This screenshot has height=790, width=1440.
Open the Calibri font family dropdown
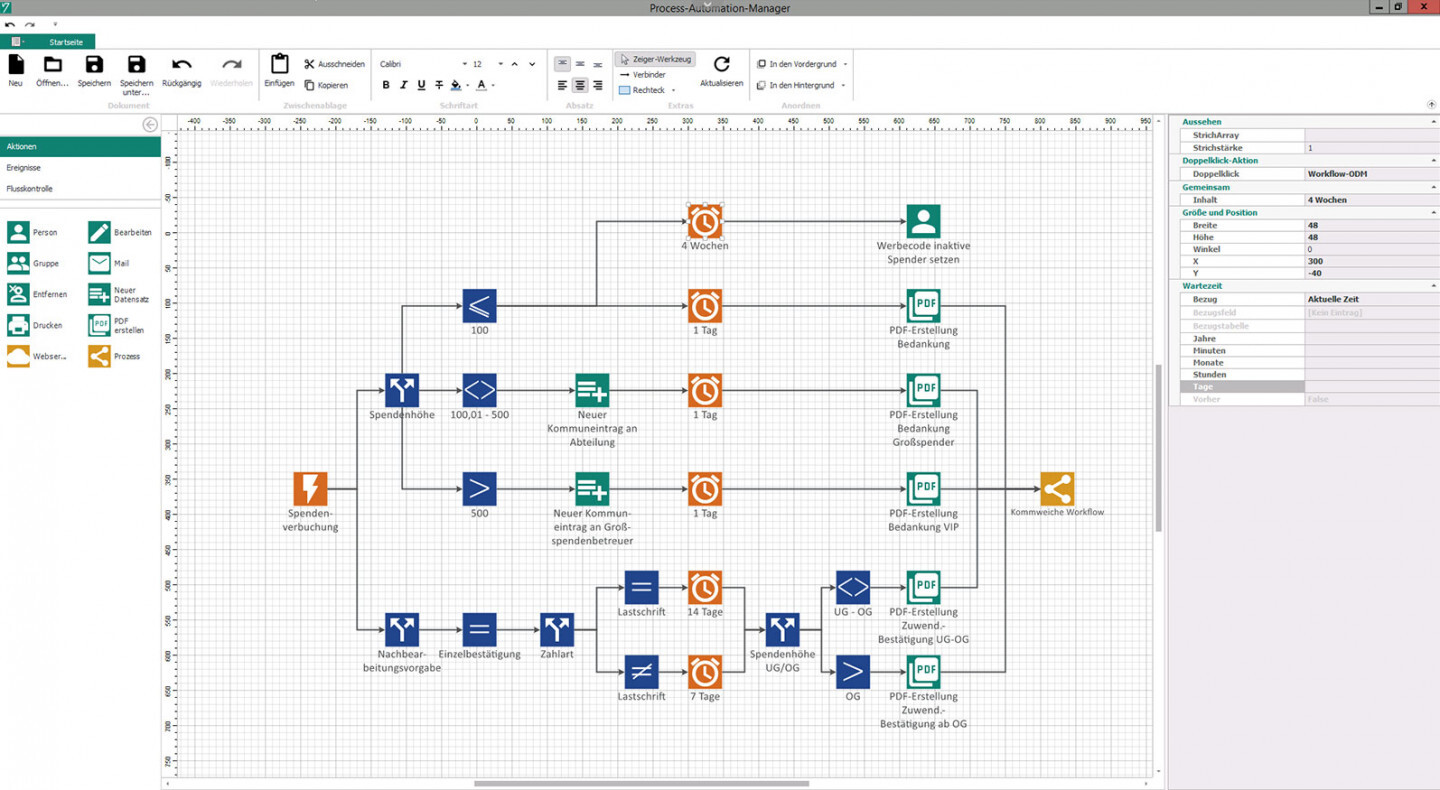point(465,64)
